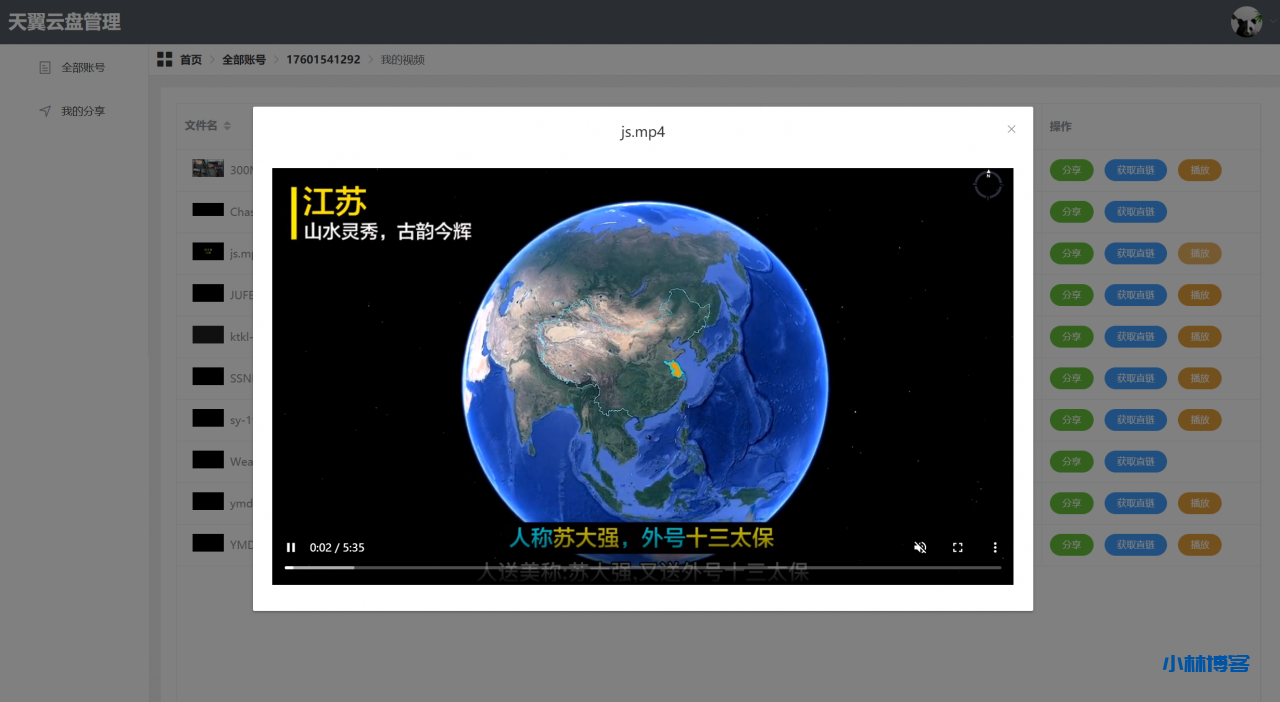Viewport: 1280px width, 702px height.
Task: Pause the js.mp4 video playback
Action: [x=291, y=548]
